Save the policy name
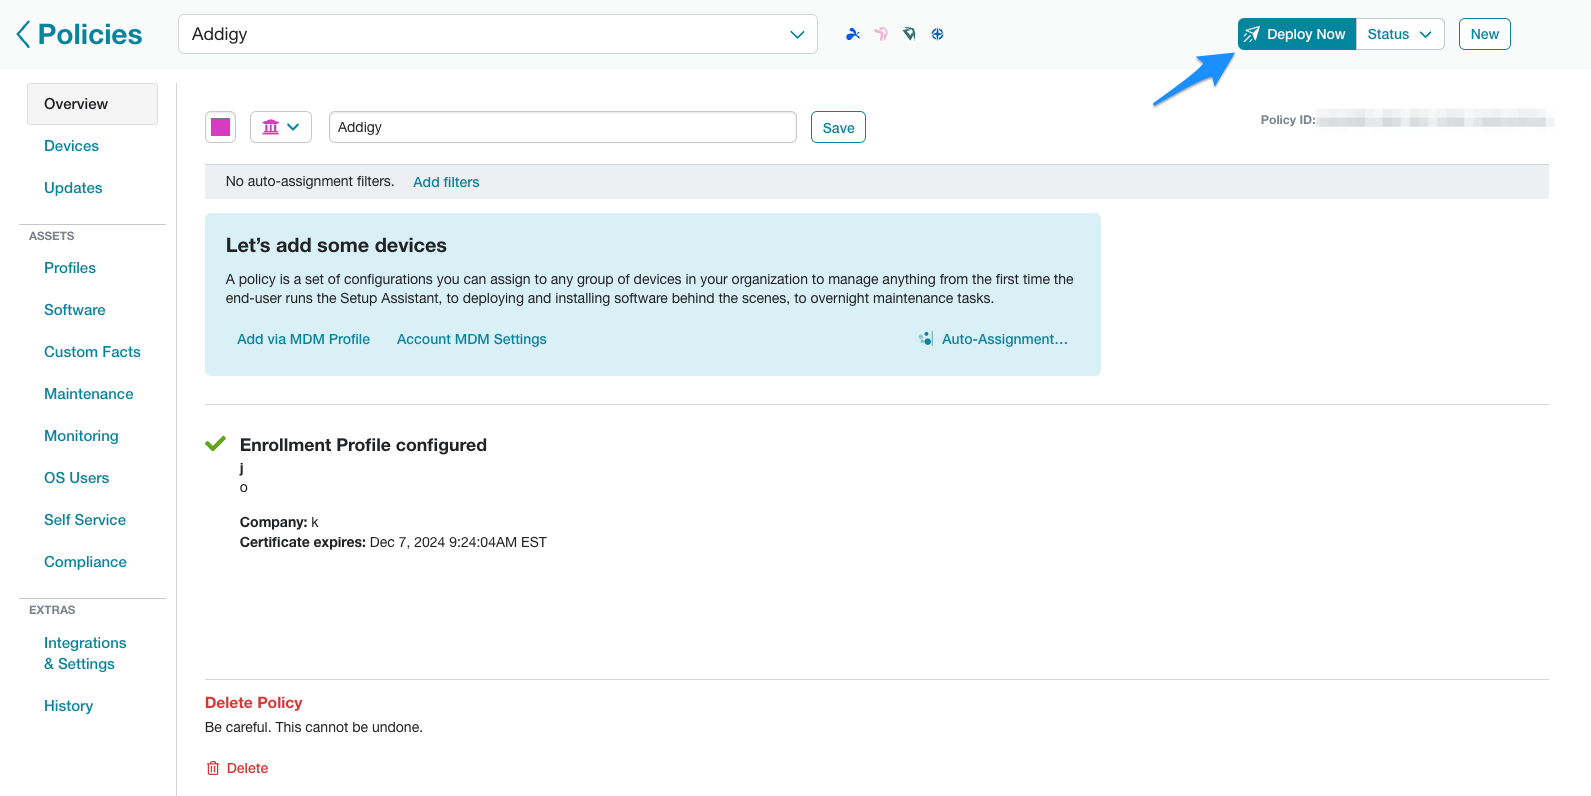 pos(838,127)
